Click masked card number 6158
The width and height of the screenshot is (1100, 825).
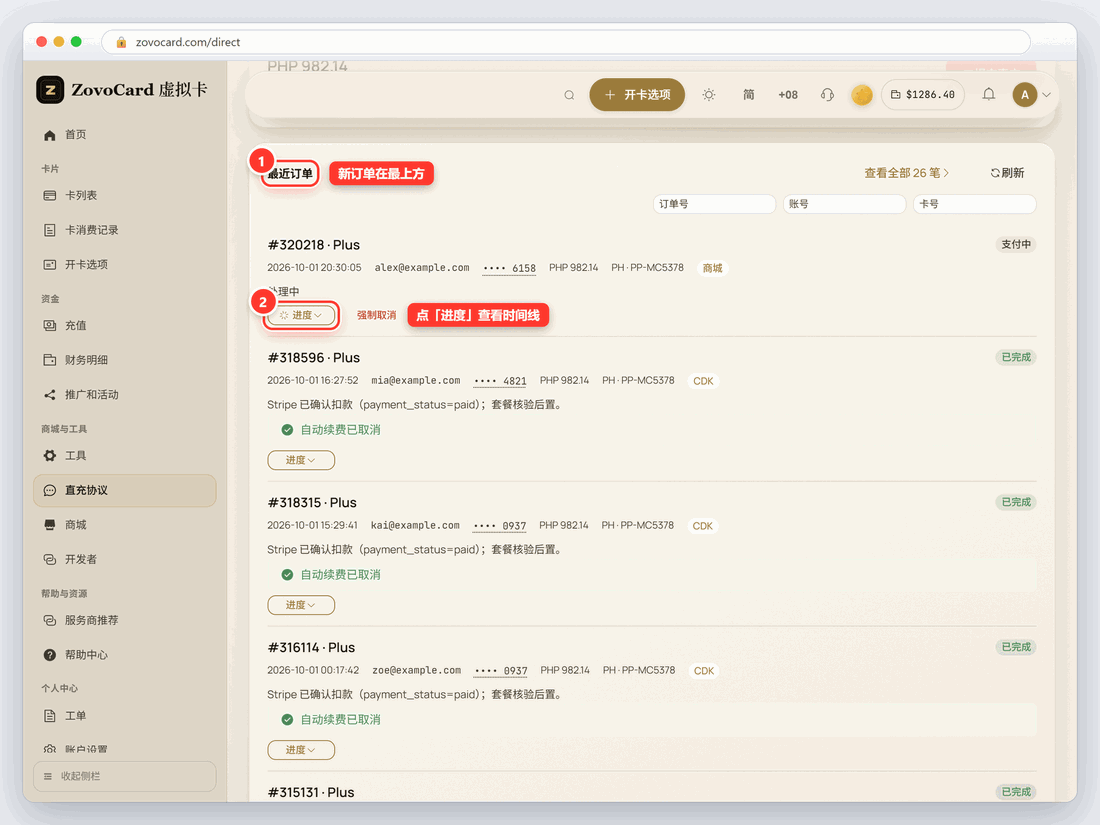click(x=509, y=268)
